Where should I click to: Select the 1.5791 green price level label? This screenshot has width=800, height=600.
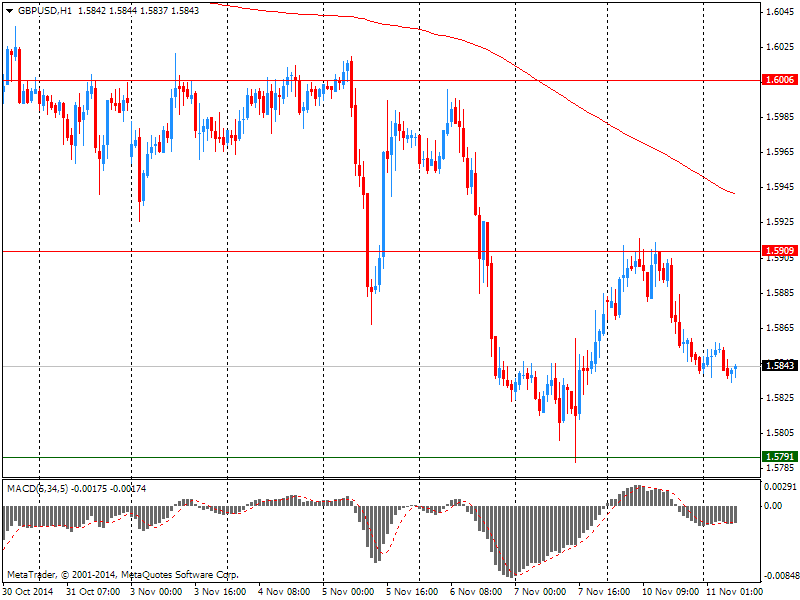click(x=780, y=456)
